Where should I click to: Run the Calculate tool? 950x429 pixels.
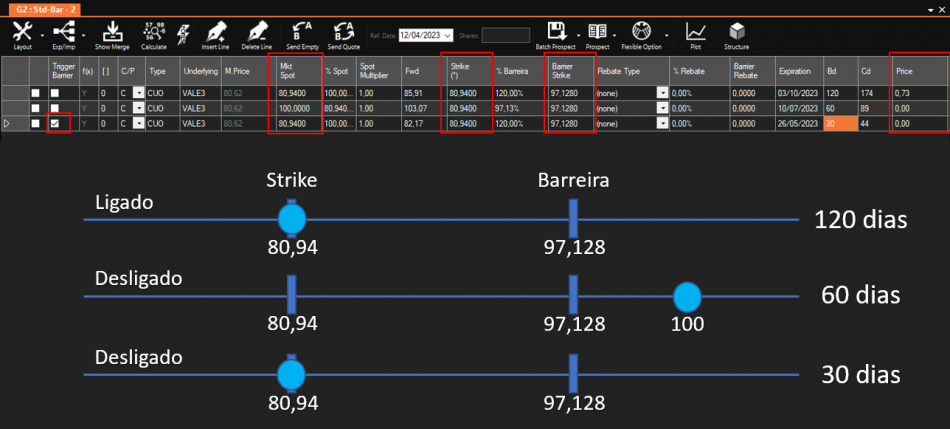154,34
